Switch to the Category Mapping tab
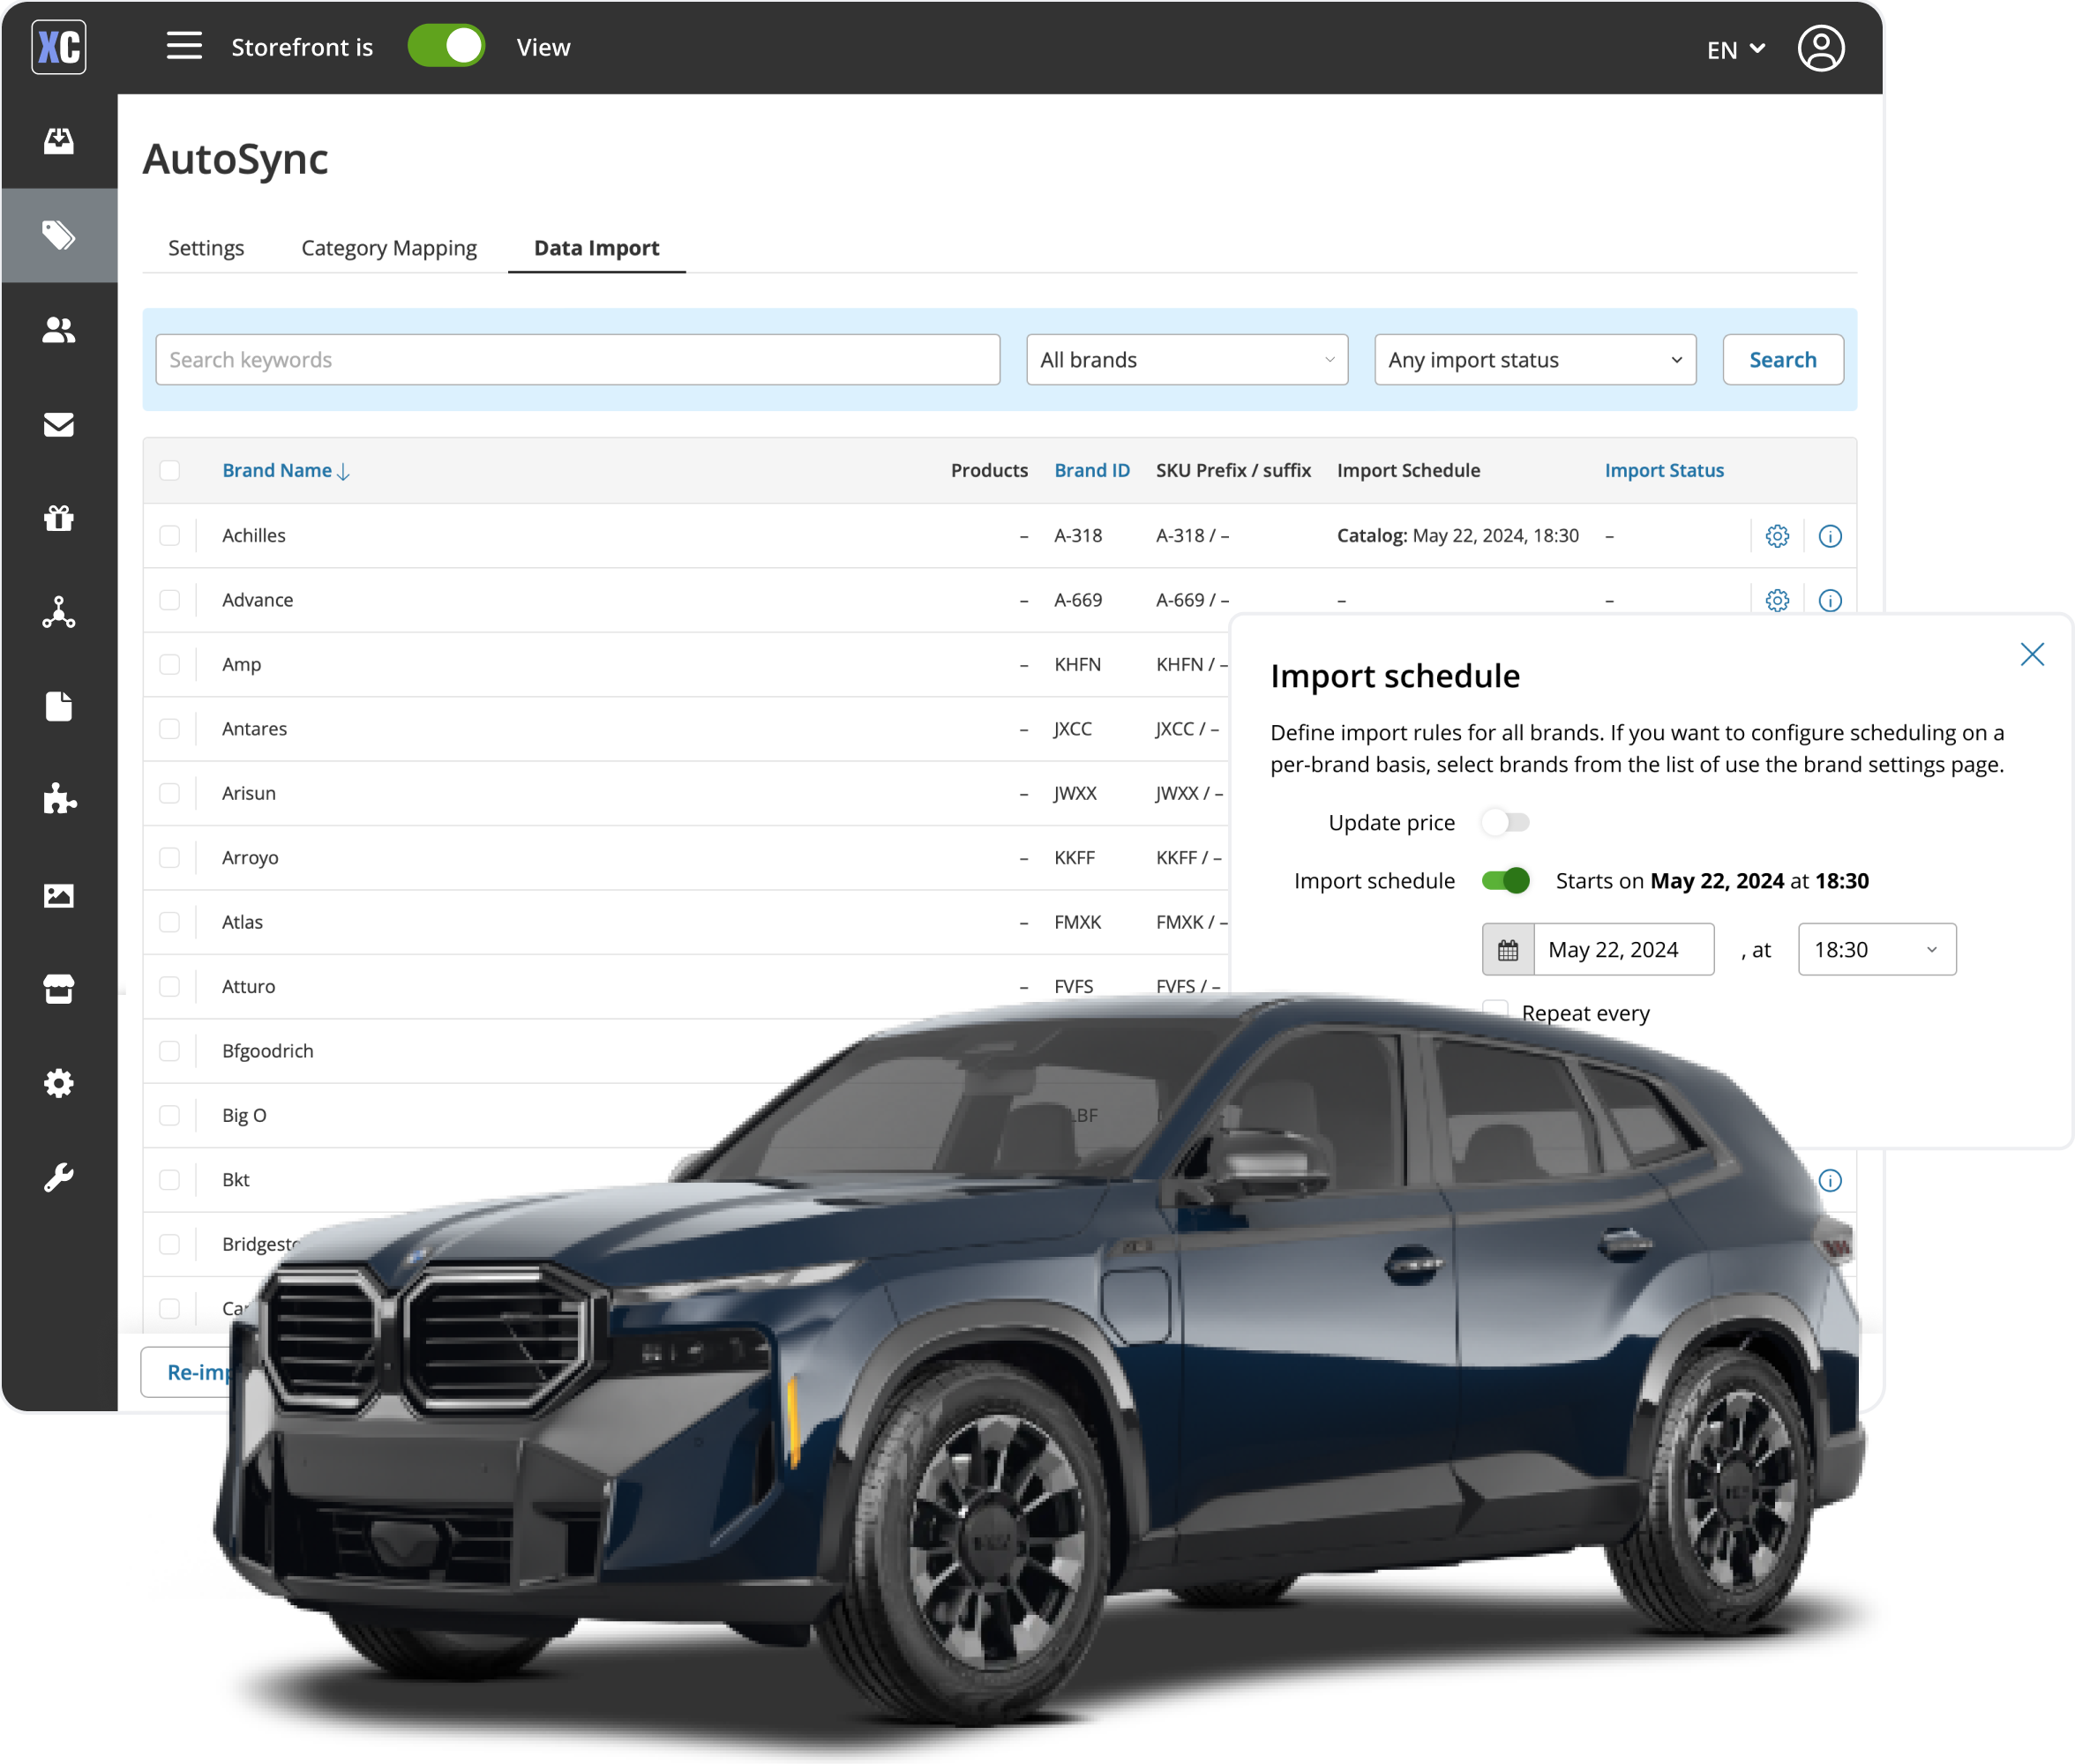Screen dimensions: 2075x1764 (389, 248)
